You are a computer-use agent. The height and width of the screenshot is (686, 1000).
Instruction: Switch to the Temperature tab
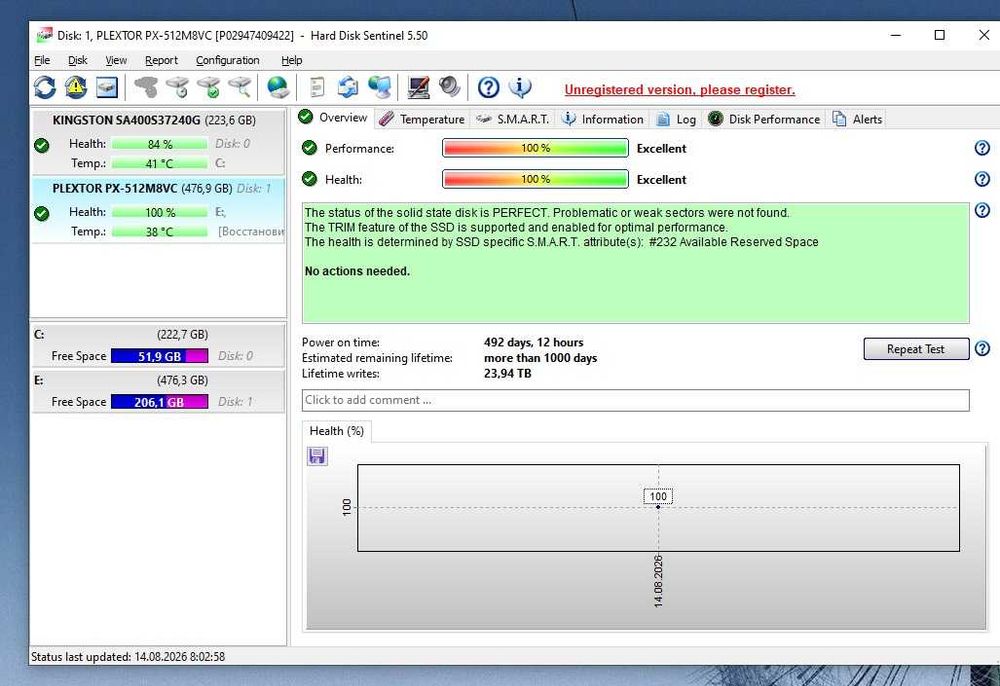(422, 119)
